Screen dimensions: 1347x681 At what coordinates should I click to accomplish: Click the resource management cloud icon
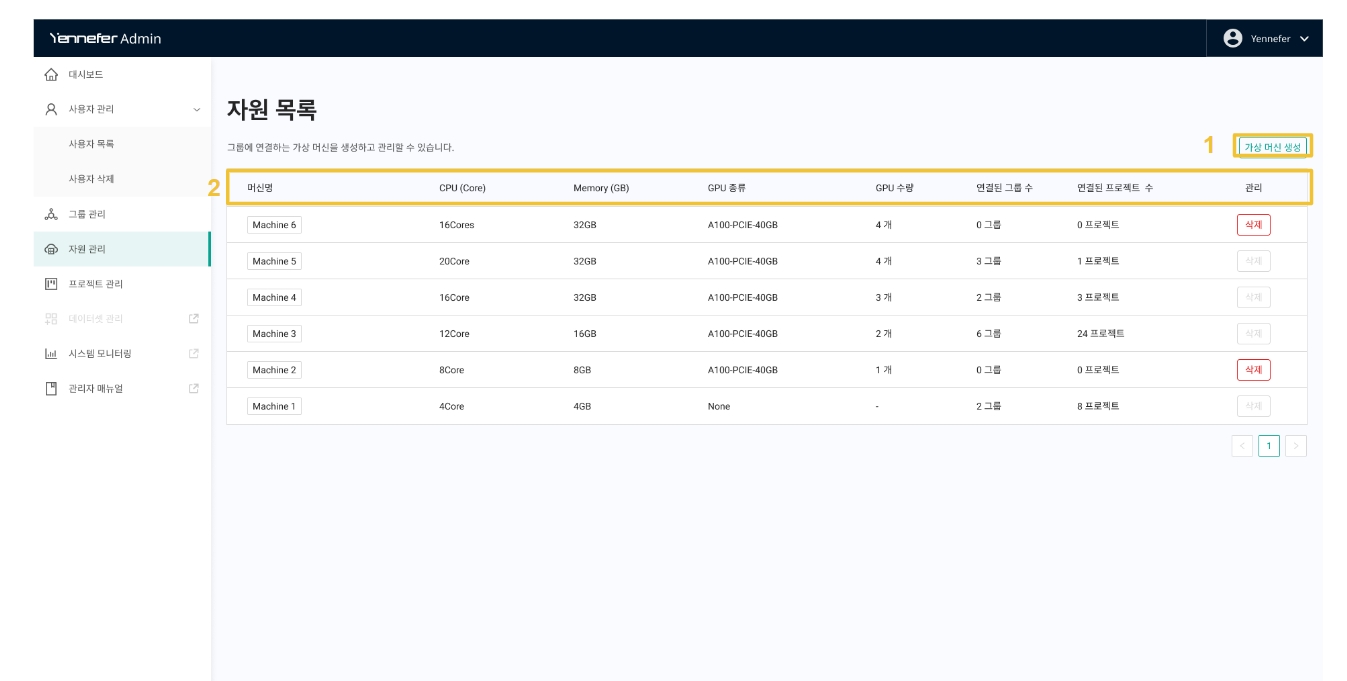[x=52, y=249]
